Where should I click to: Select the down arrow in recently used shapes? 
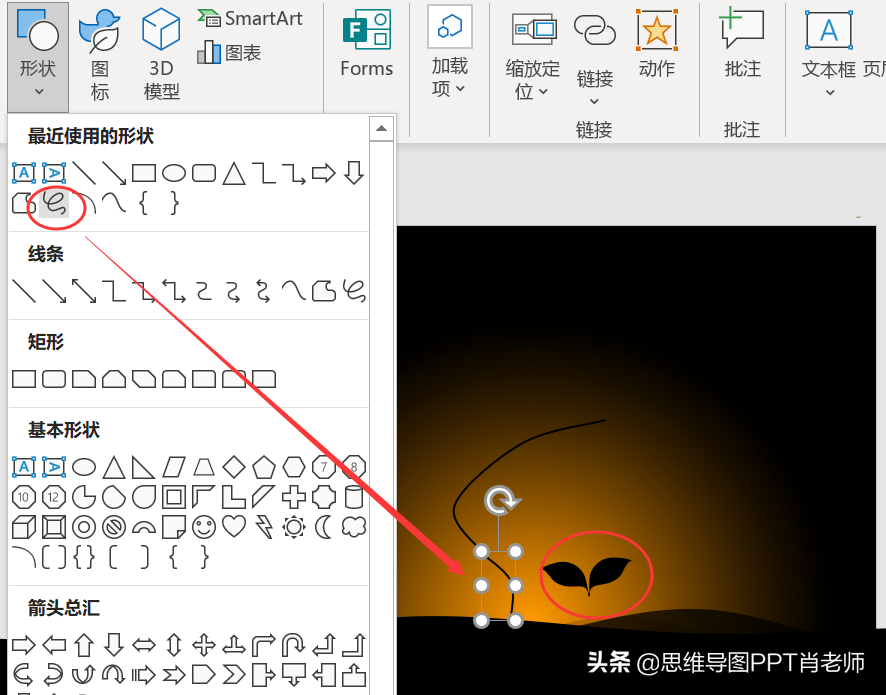click(354, 173)
